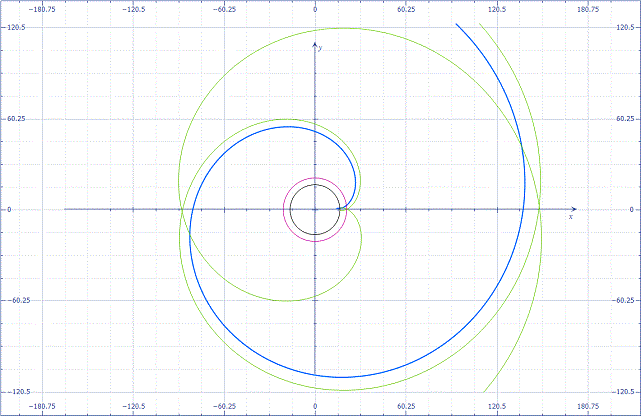Click the 0 tick on top edge
The height and width of the screenshot is (416, 641).
tap(315, 9)
